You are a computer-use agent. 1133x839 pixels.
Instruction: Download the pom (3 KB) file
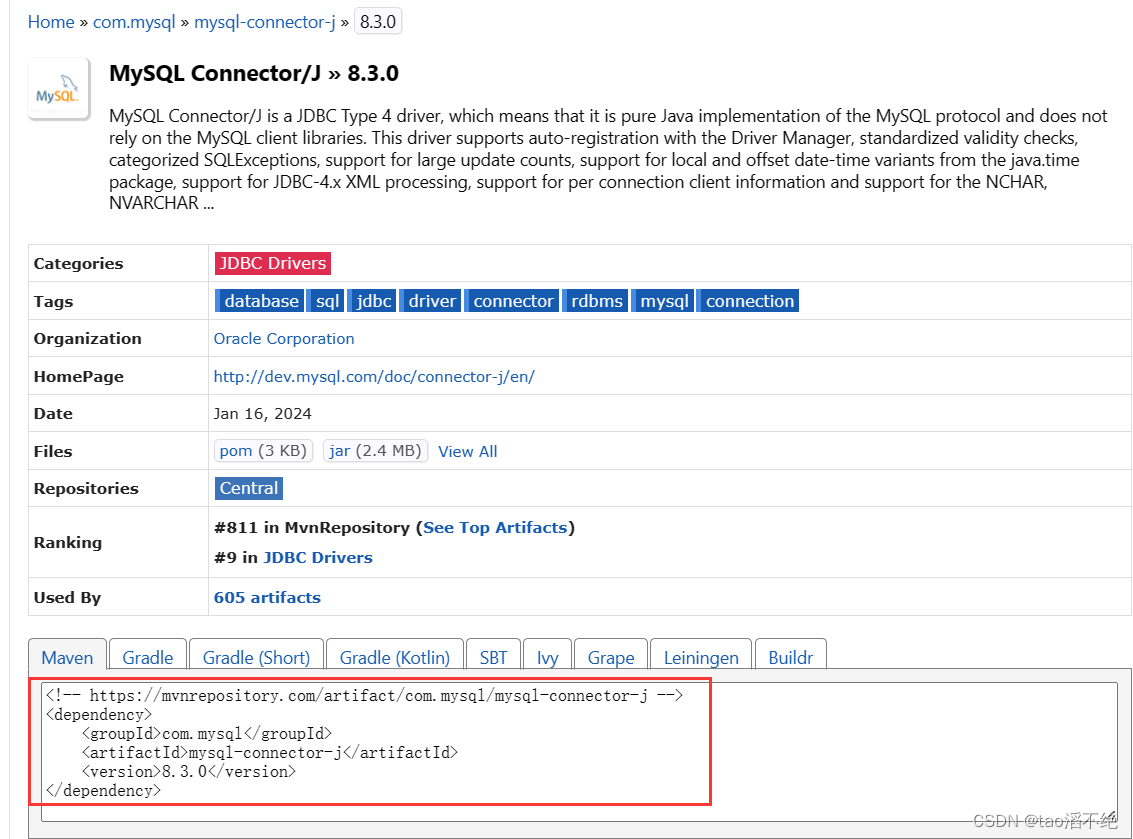click(x=263, y=450)
